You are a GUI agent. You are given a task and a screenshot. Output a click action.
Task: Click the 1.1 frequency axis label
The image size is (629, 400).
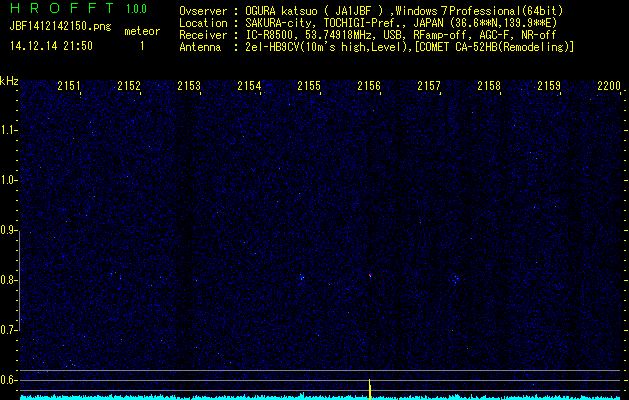8,130
